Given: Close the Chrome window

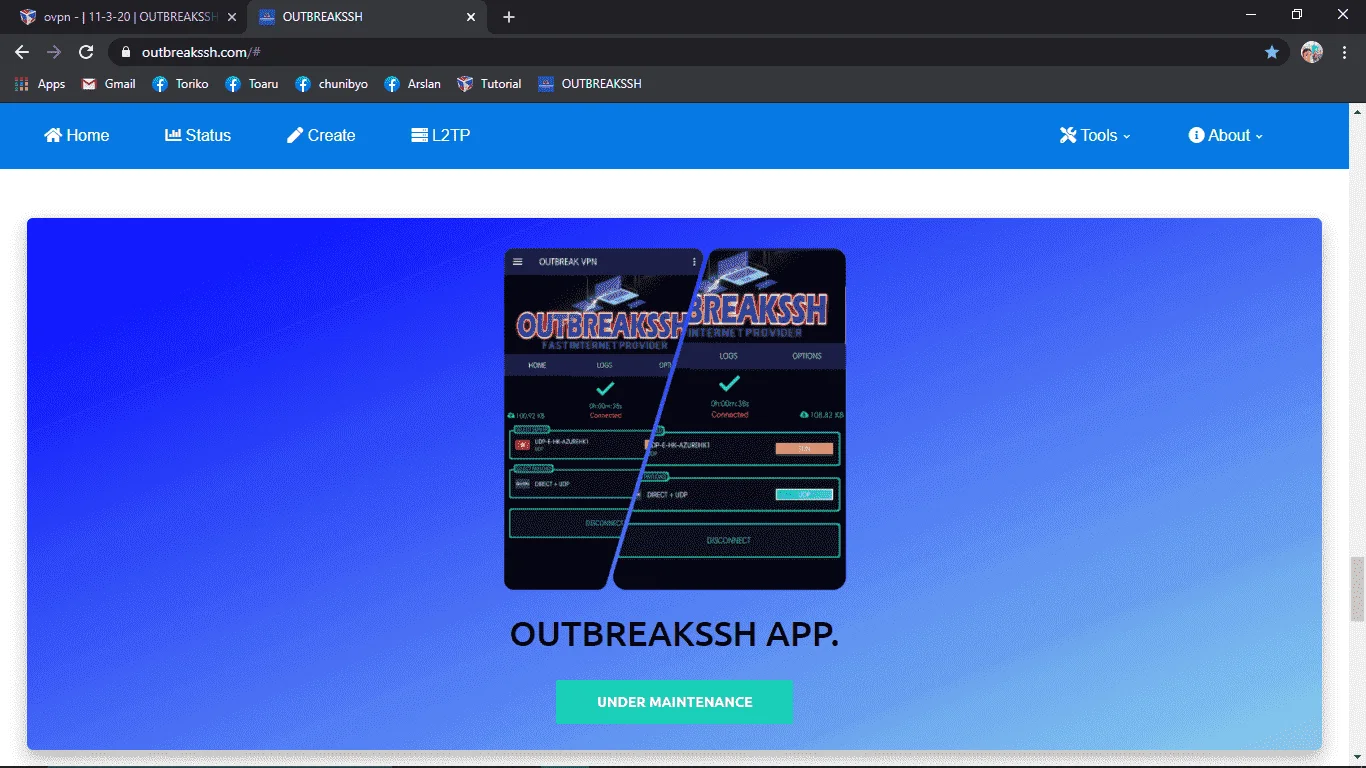Looking at the screenshot, I should click(x=1343, y=15).
